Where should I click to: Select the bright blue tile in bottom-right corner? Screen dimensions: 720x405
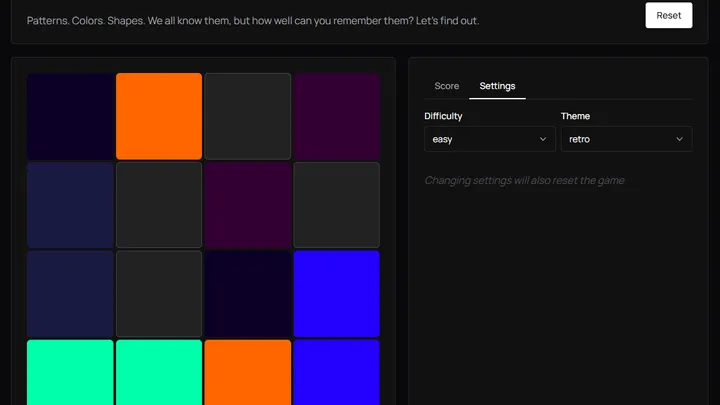(336, 373)
